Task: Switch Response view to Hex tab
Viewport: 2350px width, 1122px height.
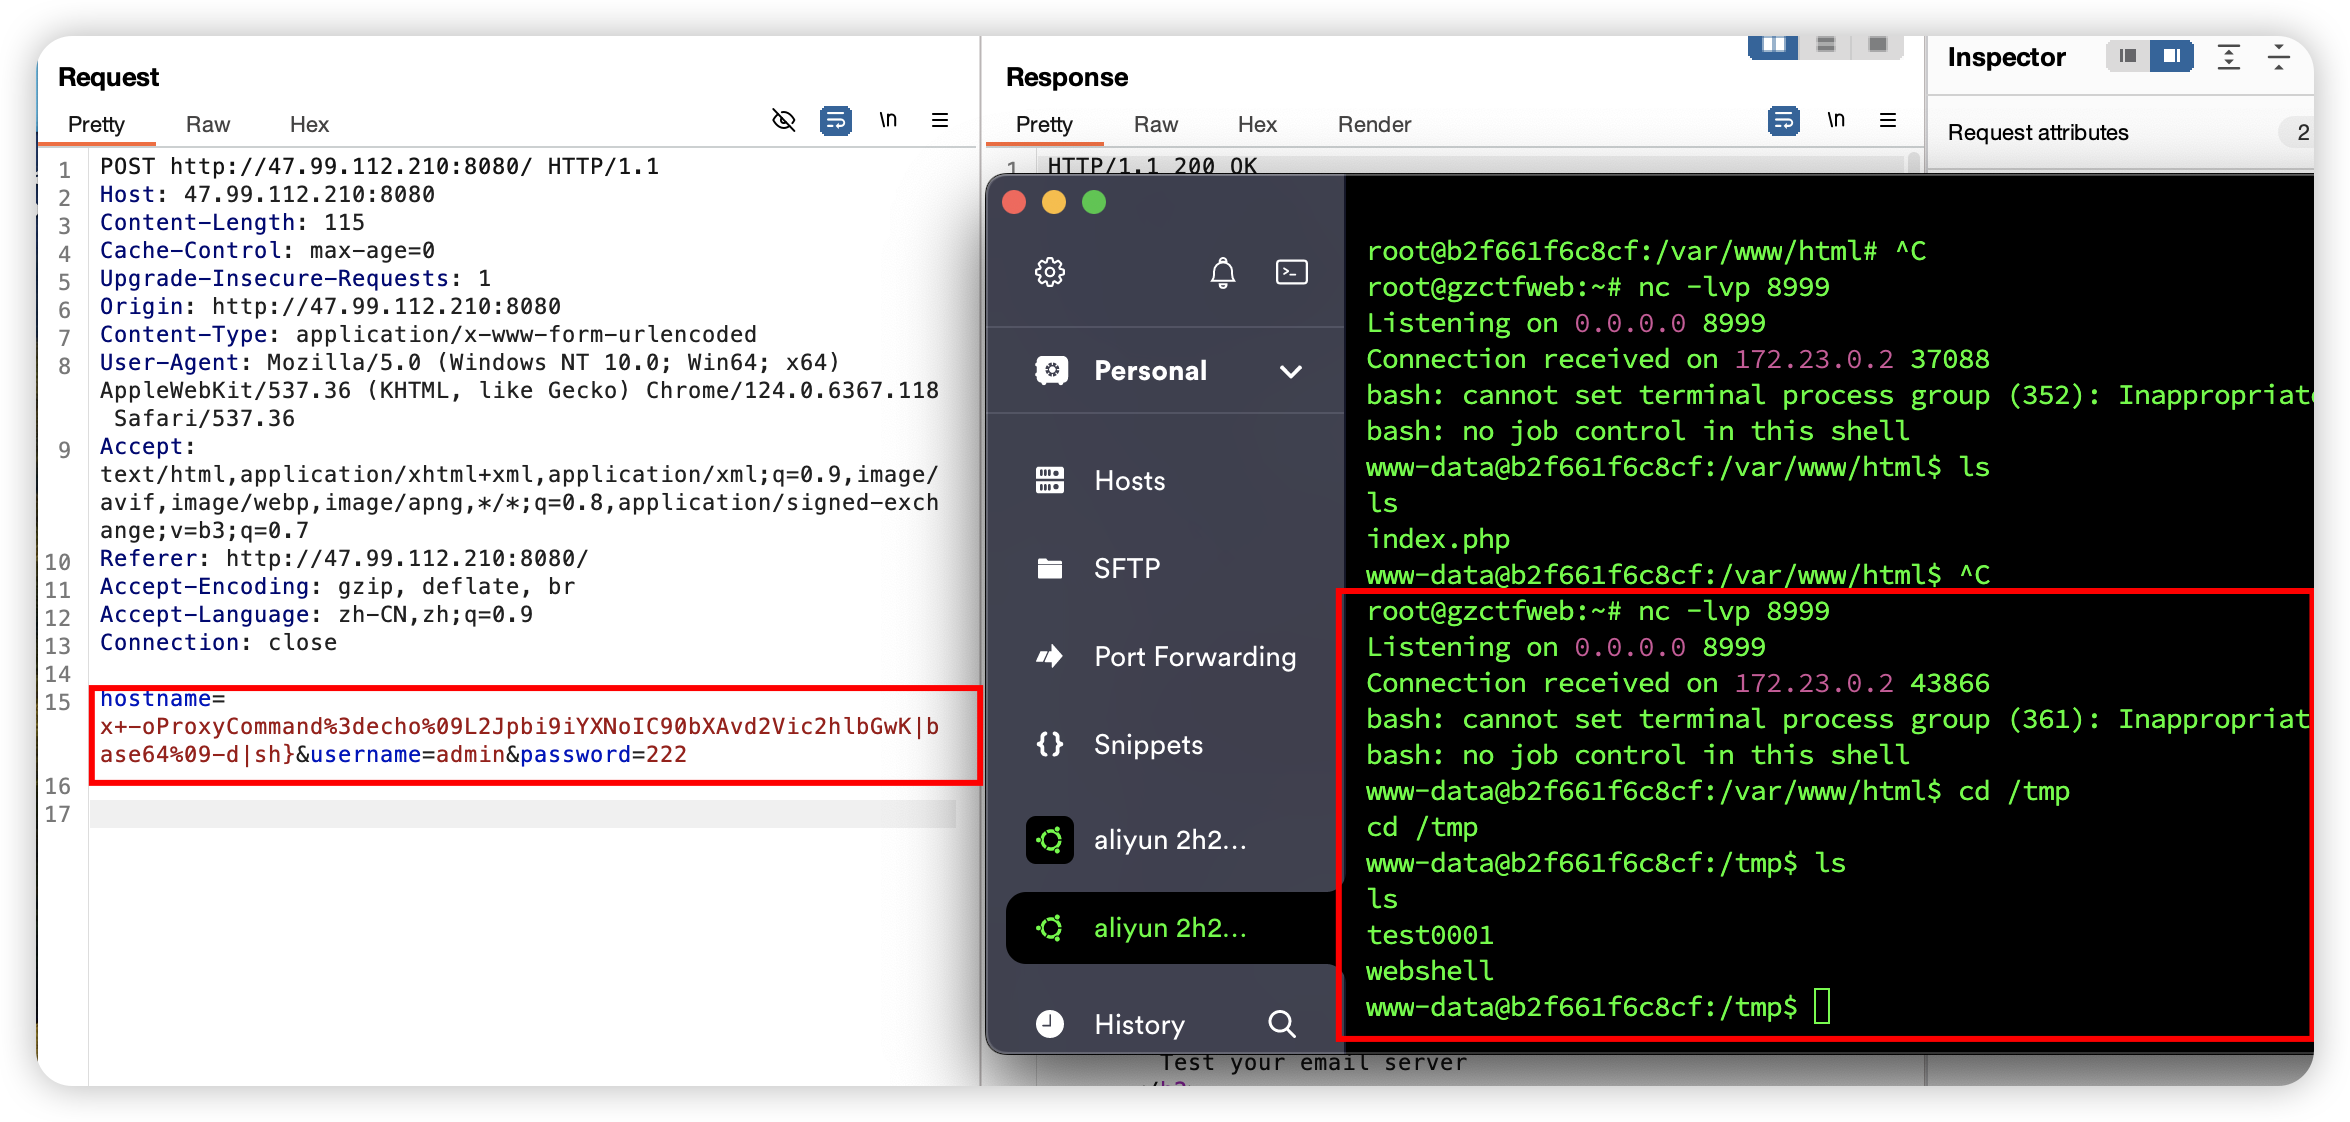Action: [1257, 124]
